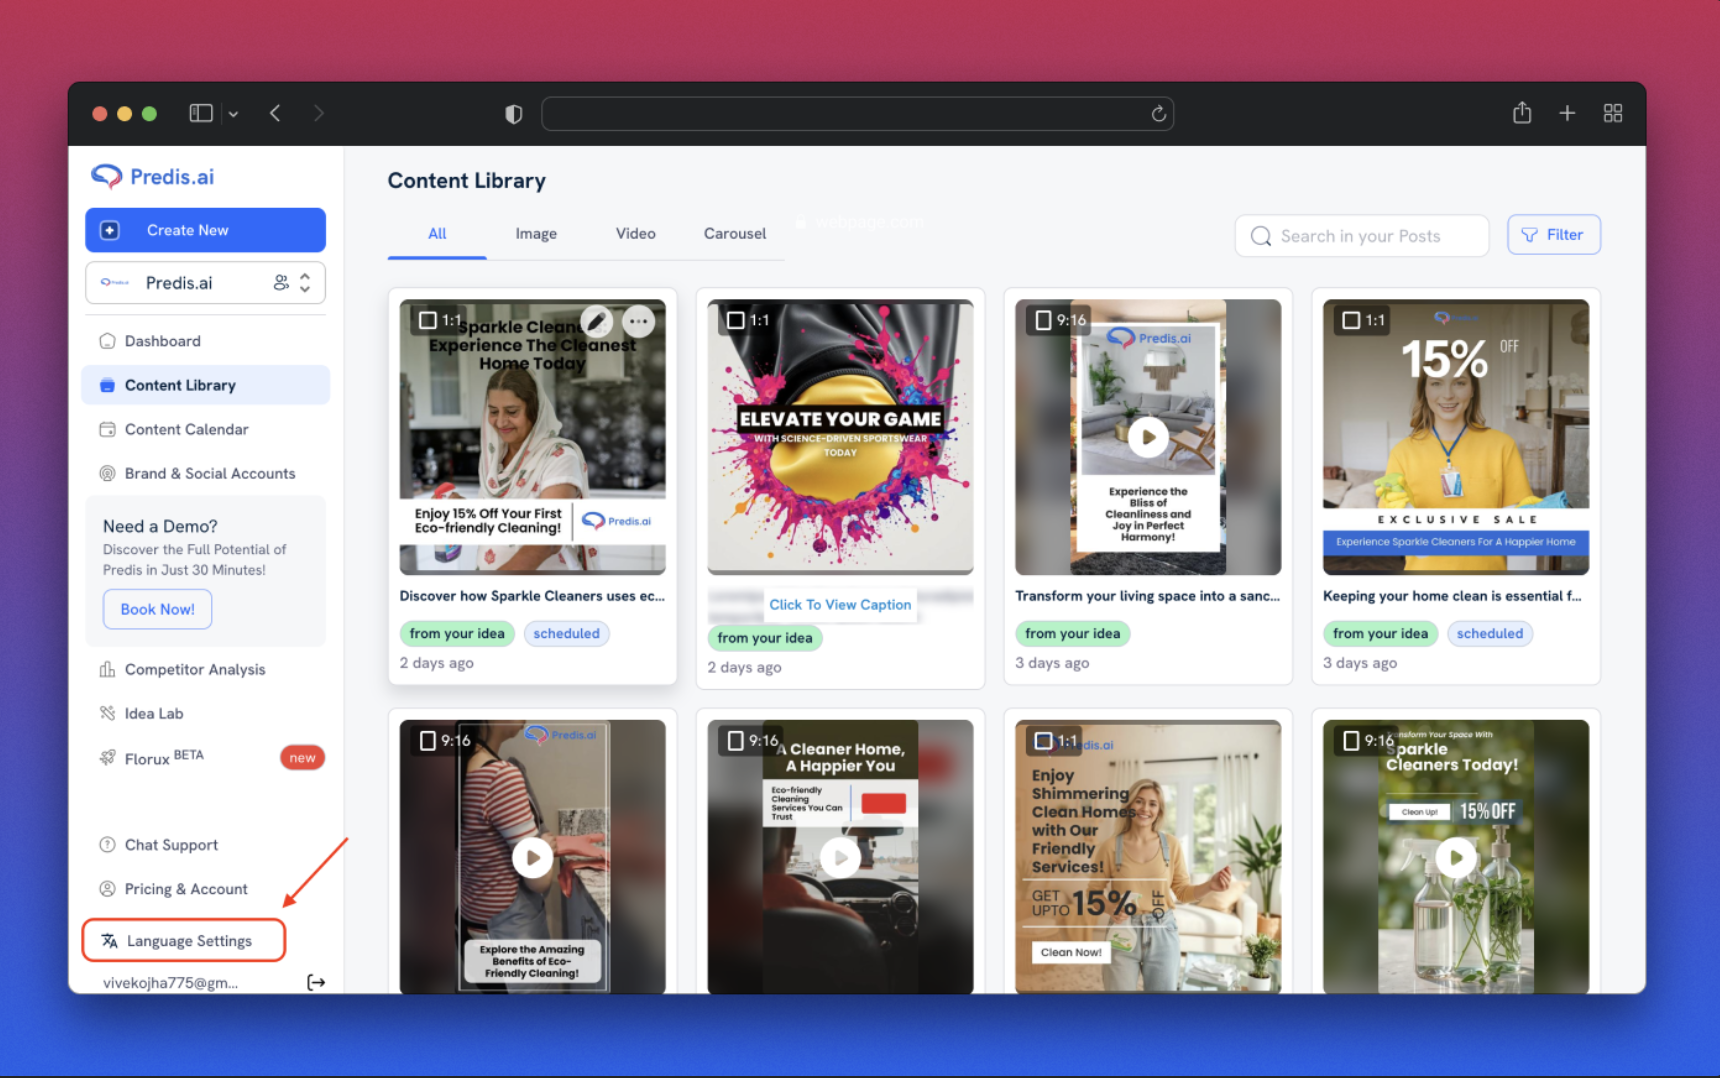Click the Book Now! demo button

[157, 609]
